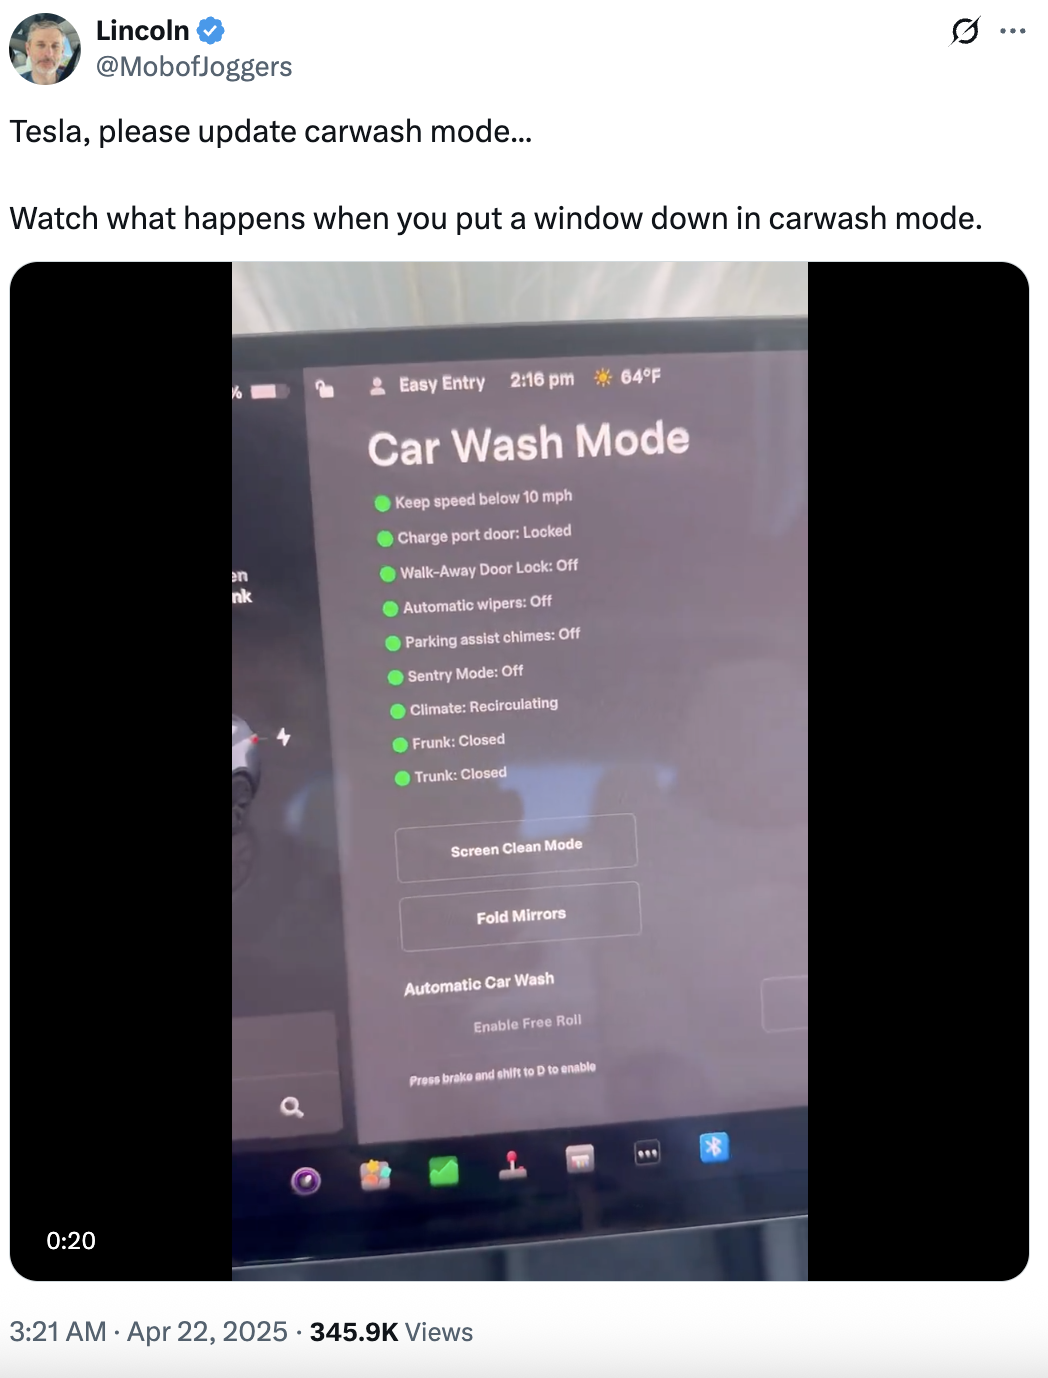Click the 0:20 video duration badge

coord(71,1240)
